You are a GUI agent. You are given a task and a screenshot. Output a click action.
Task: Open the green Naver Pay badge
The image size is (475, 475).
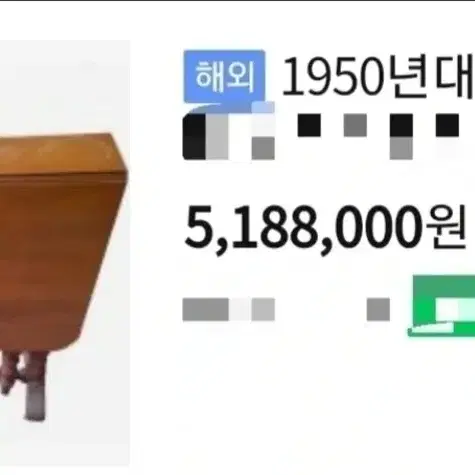442,306
